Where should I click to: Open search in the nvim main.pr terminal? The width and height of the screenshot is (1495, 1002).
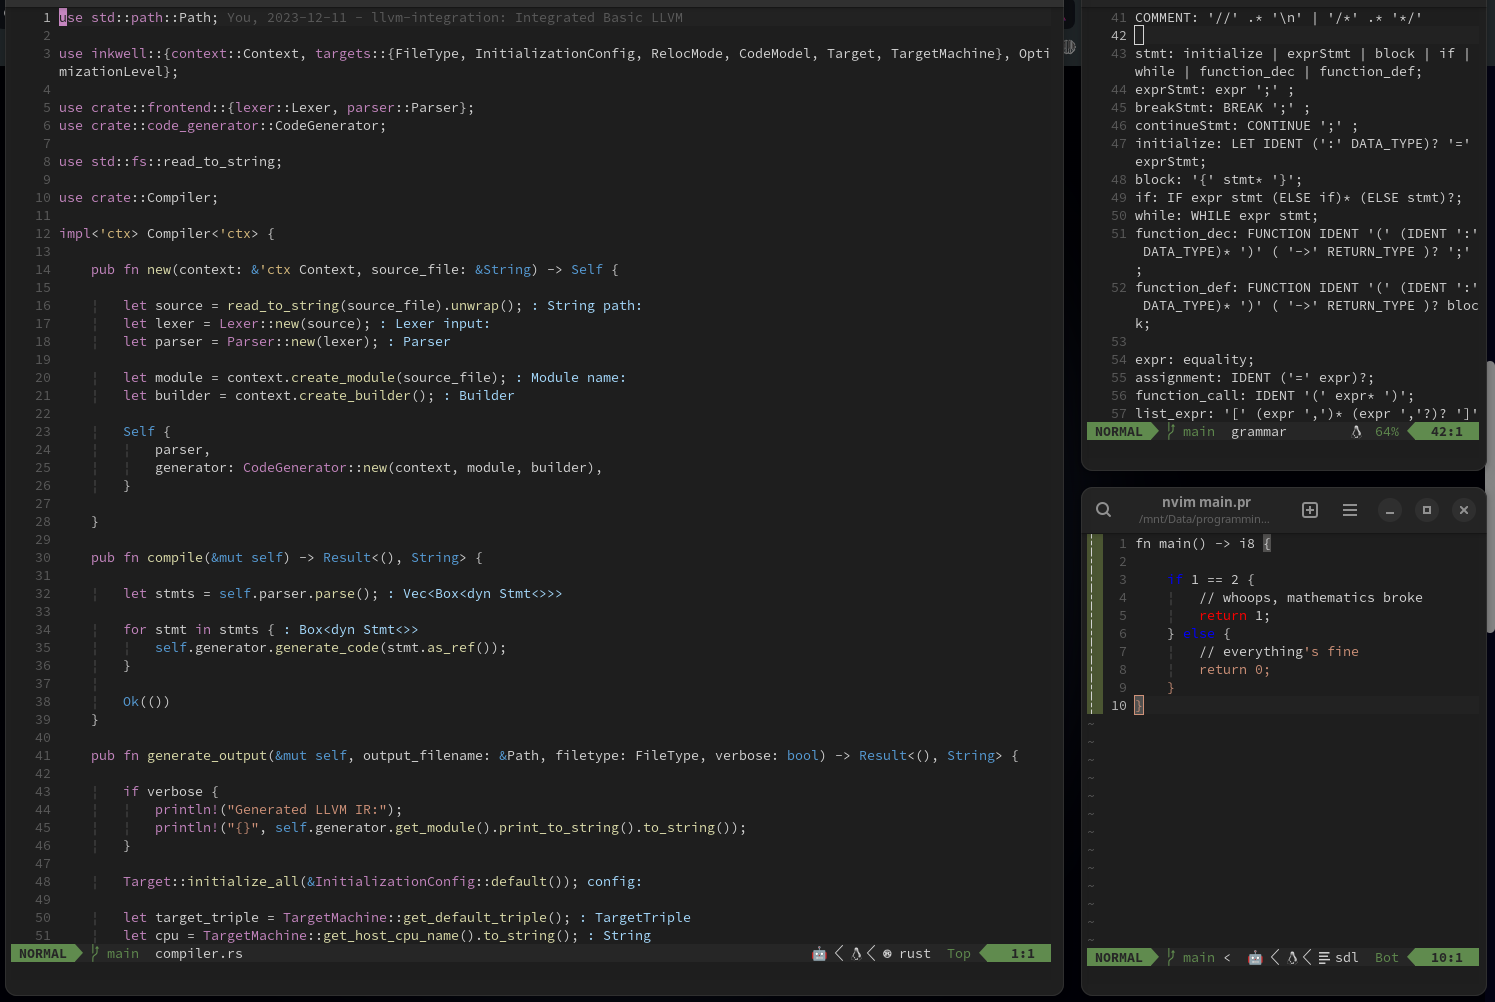(x=1103, y=510)
